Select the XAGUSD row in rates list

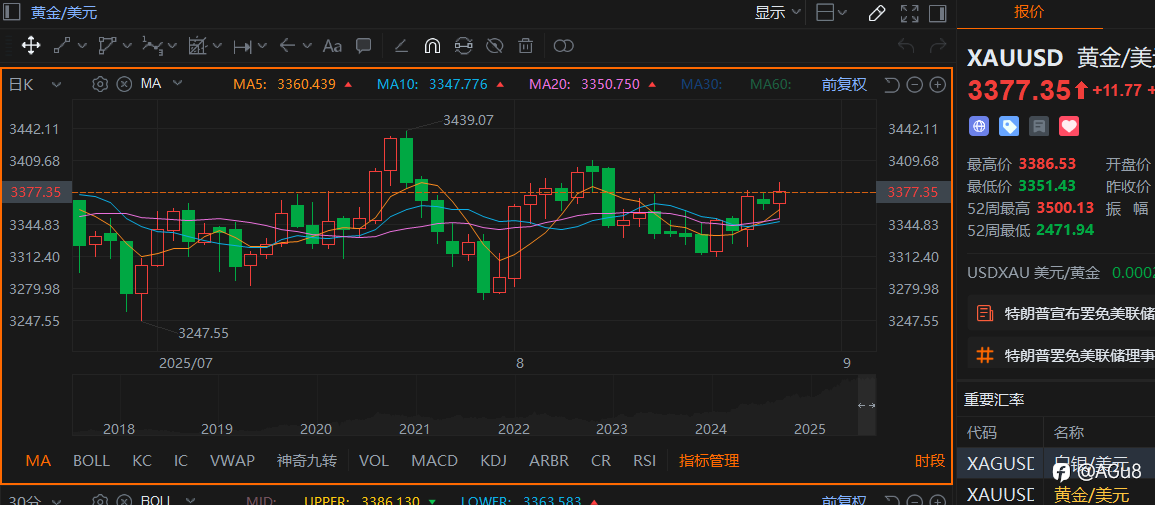pos(1056,463)
